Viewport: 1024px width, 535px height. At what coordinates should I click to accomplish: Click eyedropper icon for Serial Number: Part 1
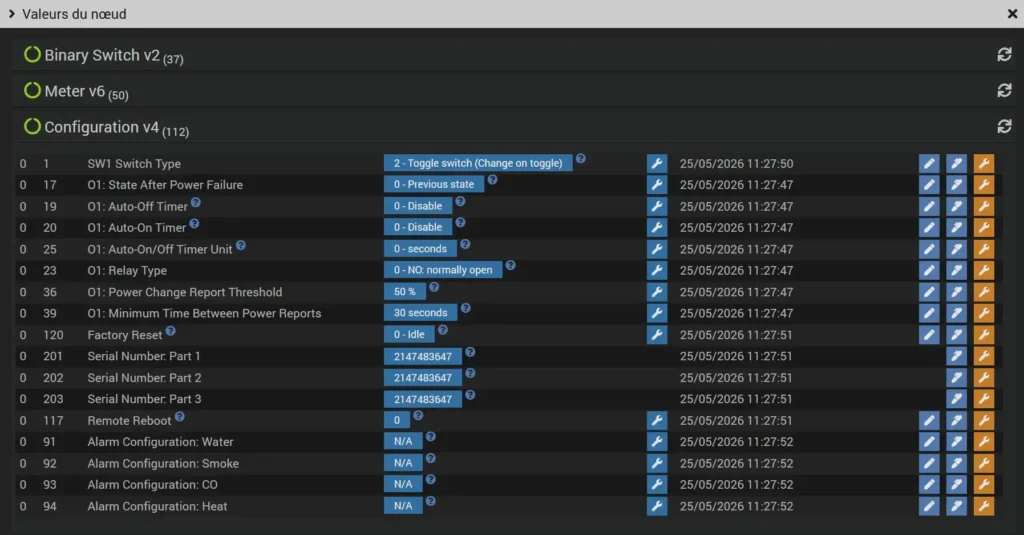click(956, 356)
